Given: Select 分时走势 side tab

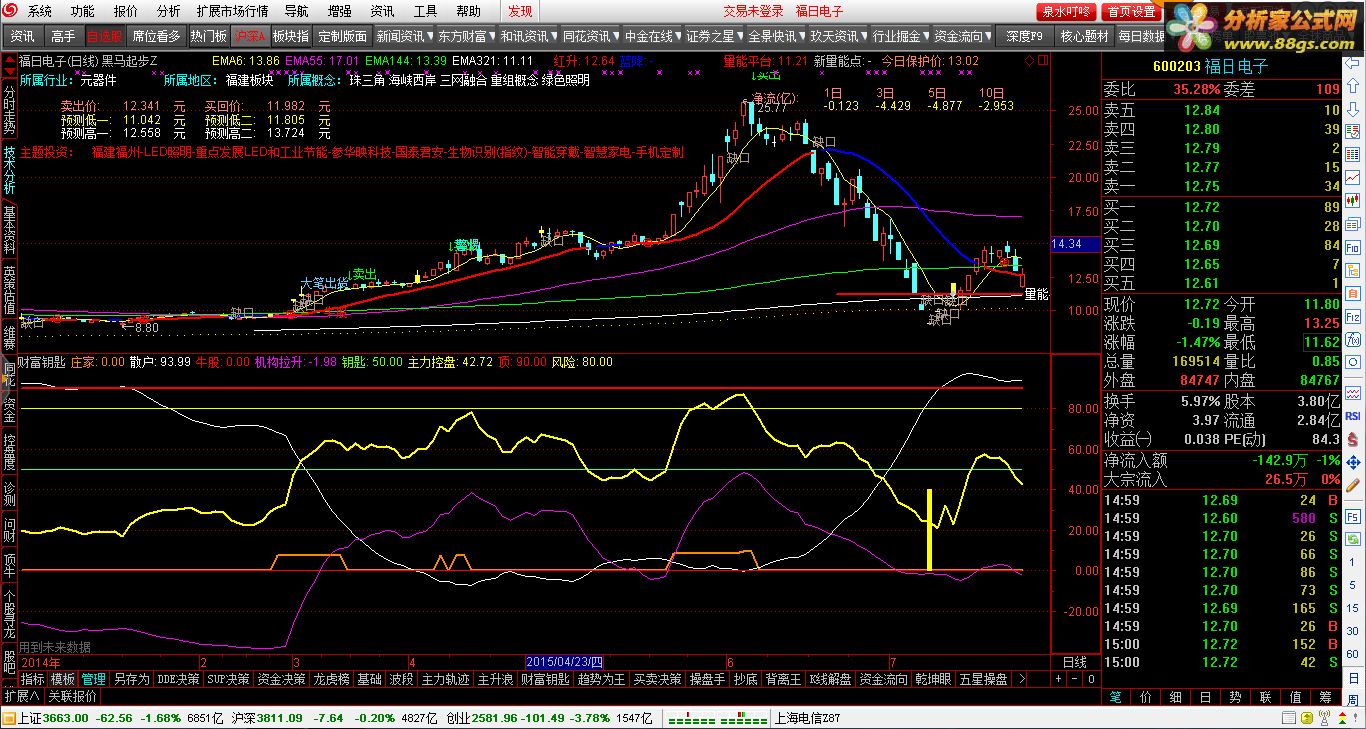Looking at the screenshot, I should [x=9, y=110].
